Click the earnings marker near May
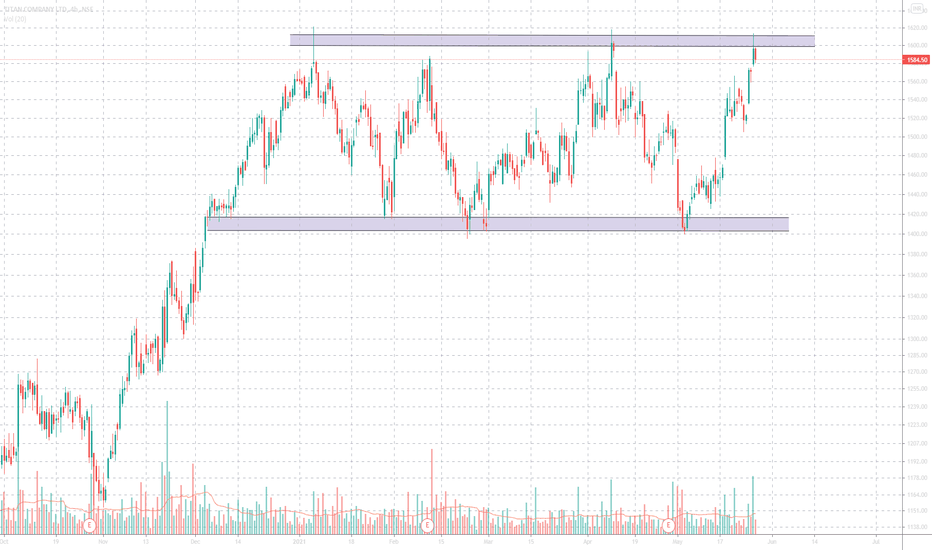This screenshot has height=550, width=932. 669,525
